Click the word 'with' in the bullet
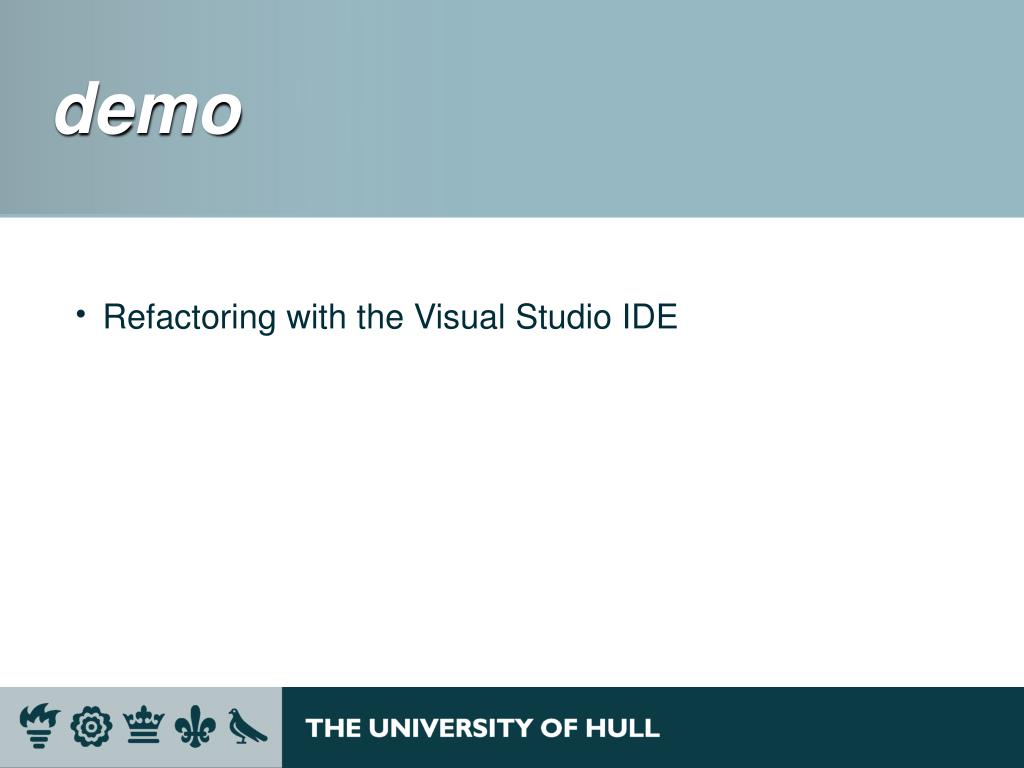This screenshot has width=1024, height=768. [316, 317]
